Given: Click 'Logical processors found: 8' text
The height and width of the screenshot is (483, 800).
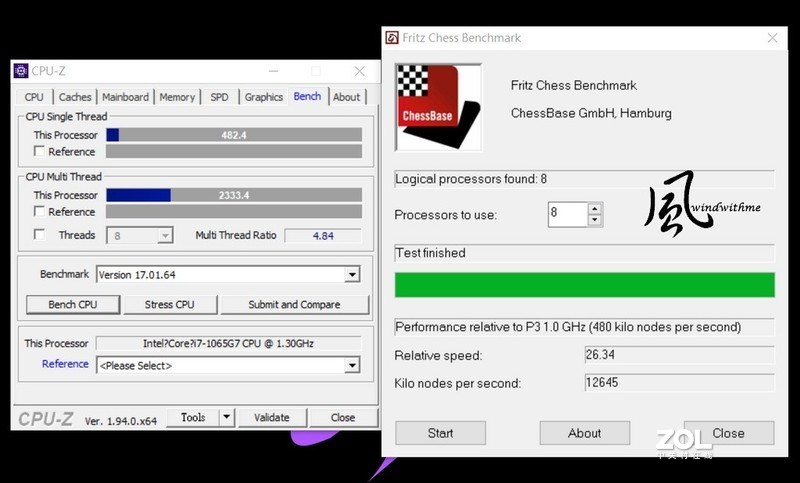Looking at the screenshot, I should [471, 179].
